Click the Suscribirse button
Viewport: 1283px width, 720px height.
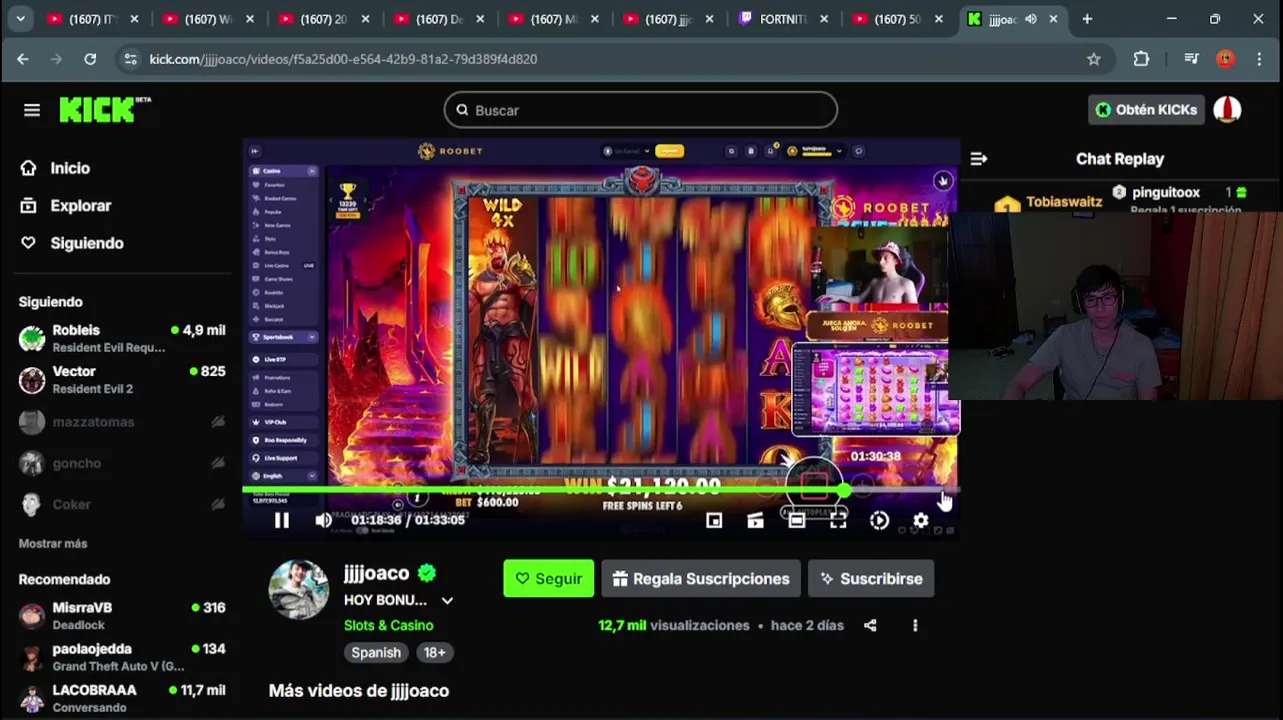[871, 579]
